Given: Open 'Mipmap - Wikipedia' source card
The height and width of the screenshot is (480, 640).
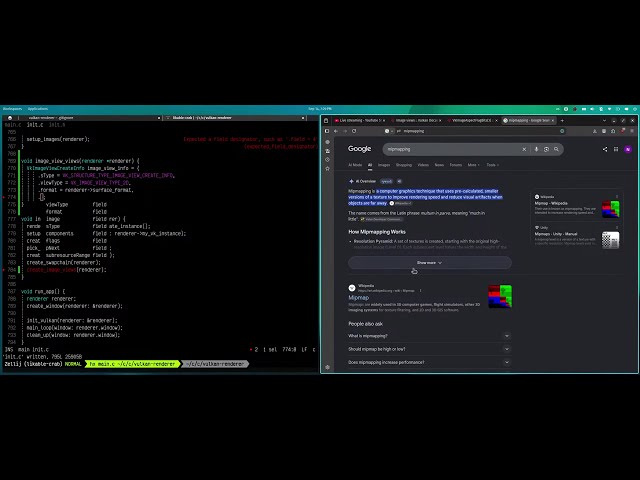Looking at the screenshot, I should pos(576,207).
